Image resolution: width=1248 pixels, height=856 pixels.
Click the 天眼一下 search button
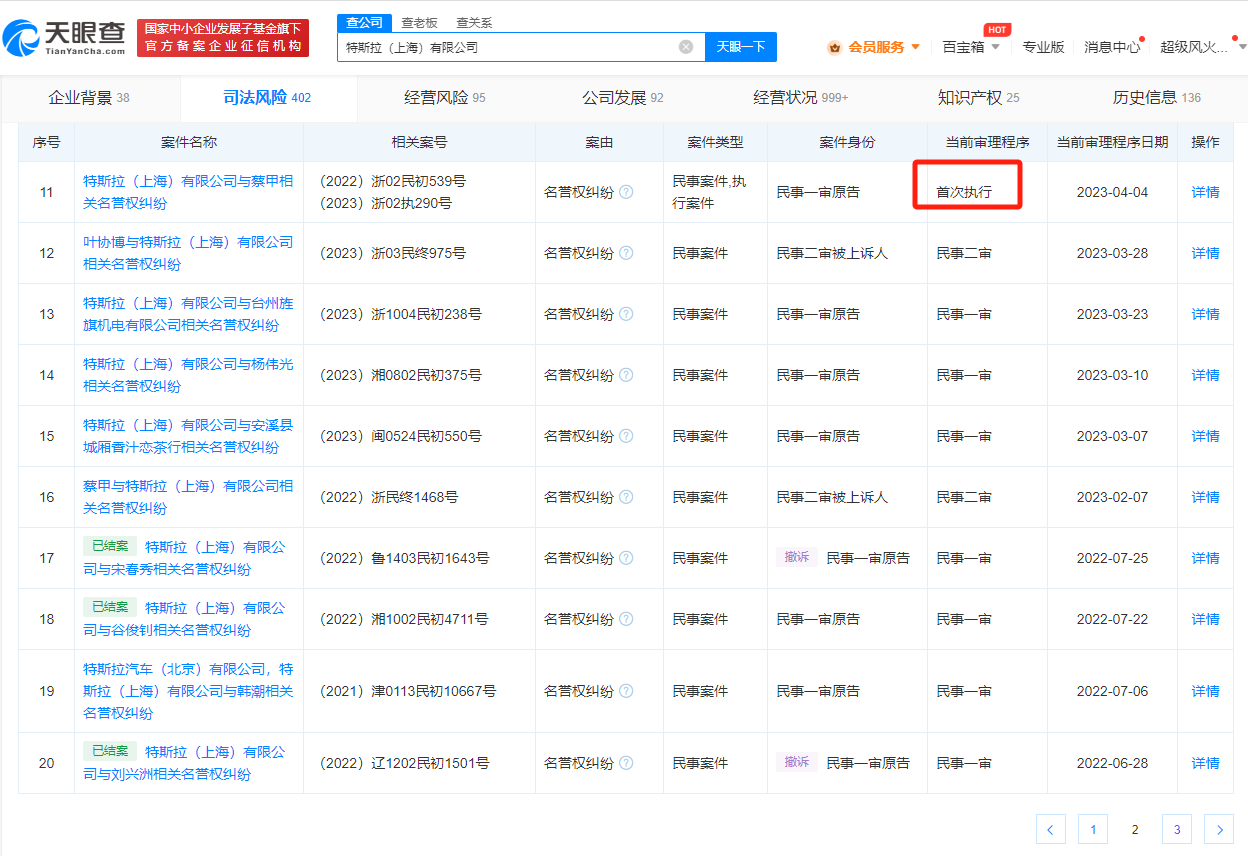pos(740,47)
